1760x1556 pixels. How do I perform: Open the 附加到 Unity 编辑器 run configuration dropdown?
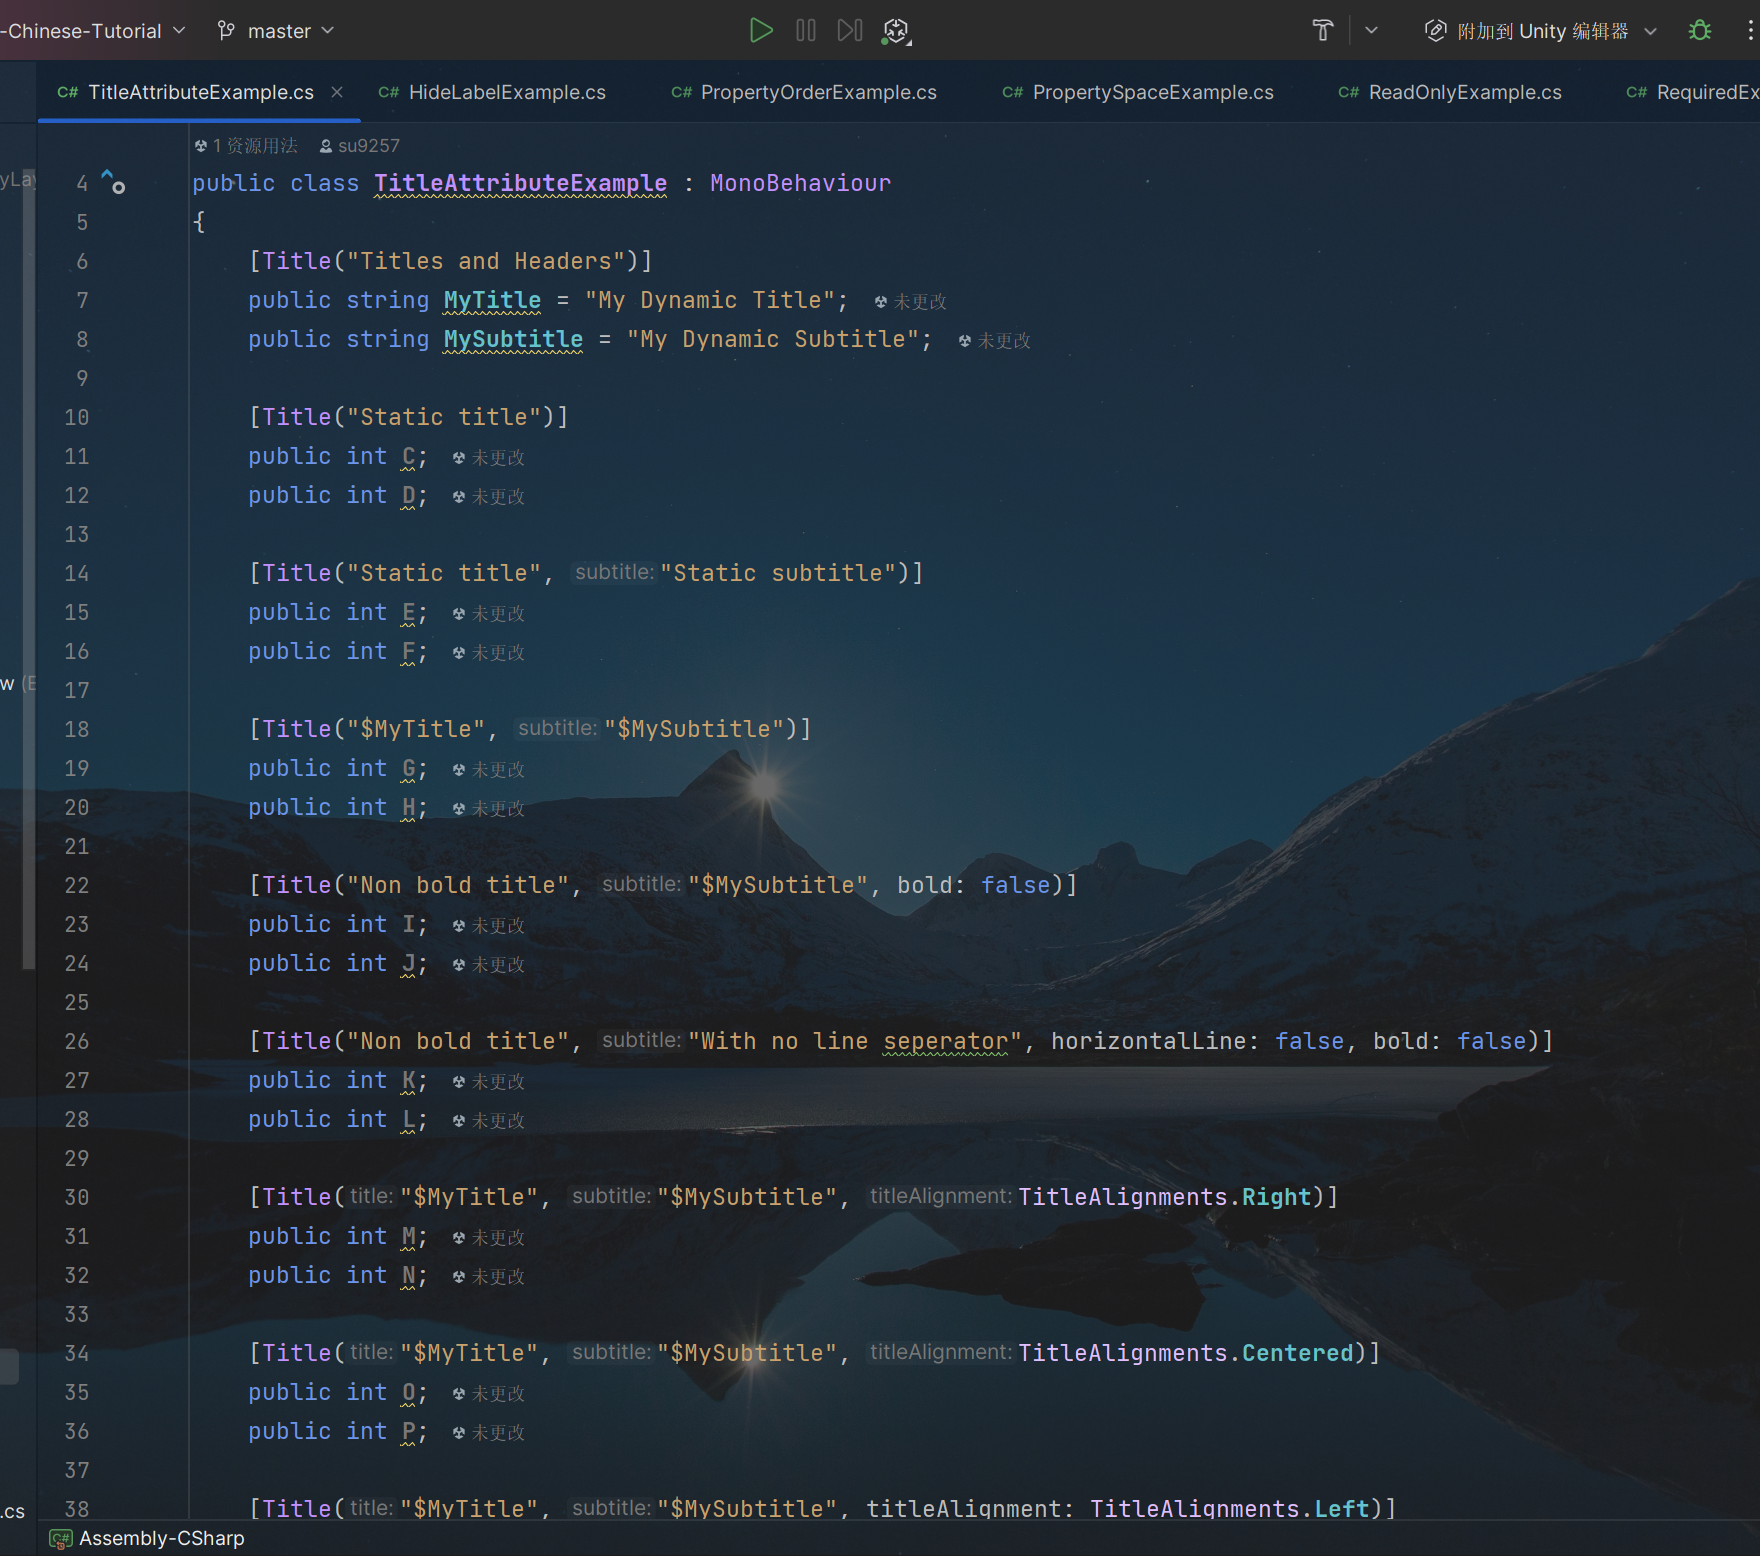tap(1541, 31)
